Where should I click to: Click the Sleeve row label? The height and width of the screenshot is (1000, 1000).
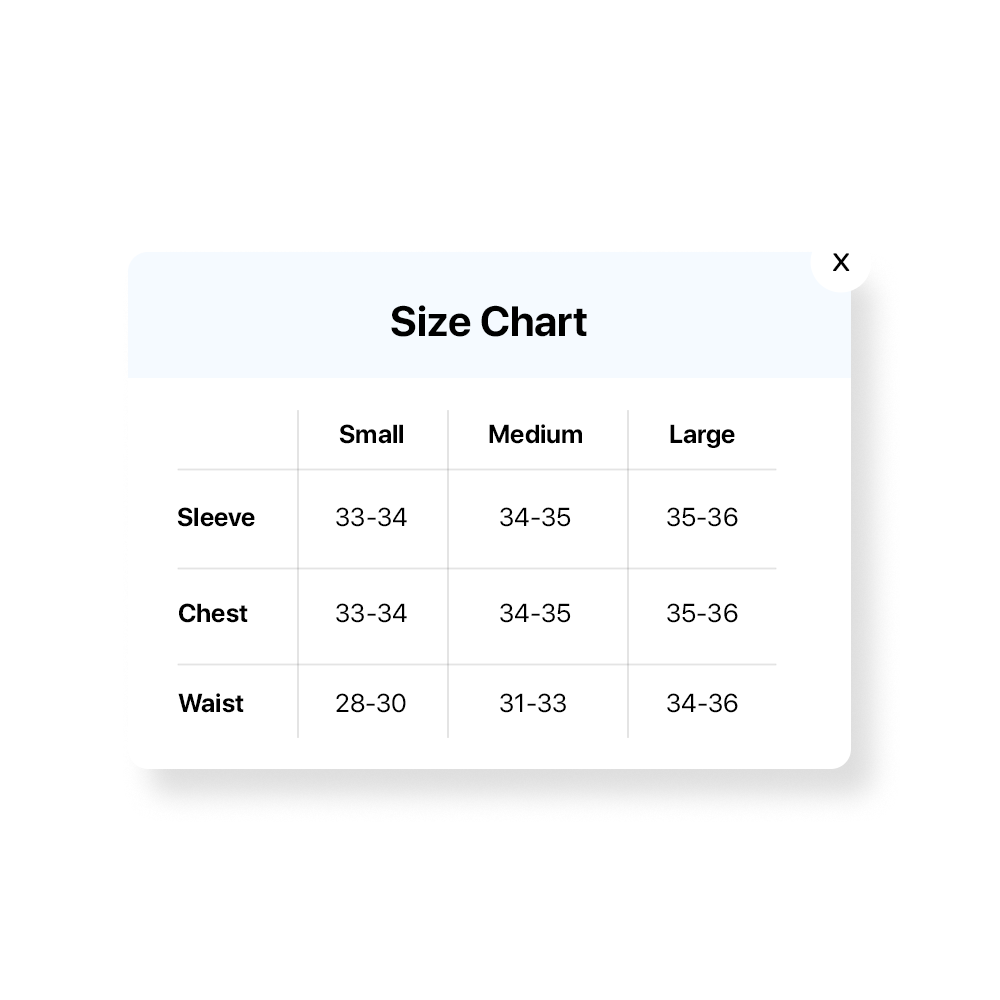point(216,517)
